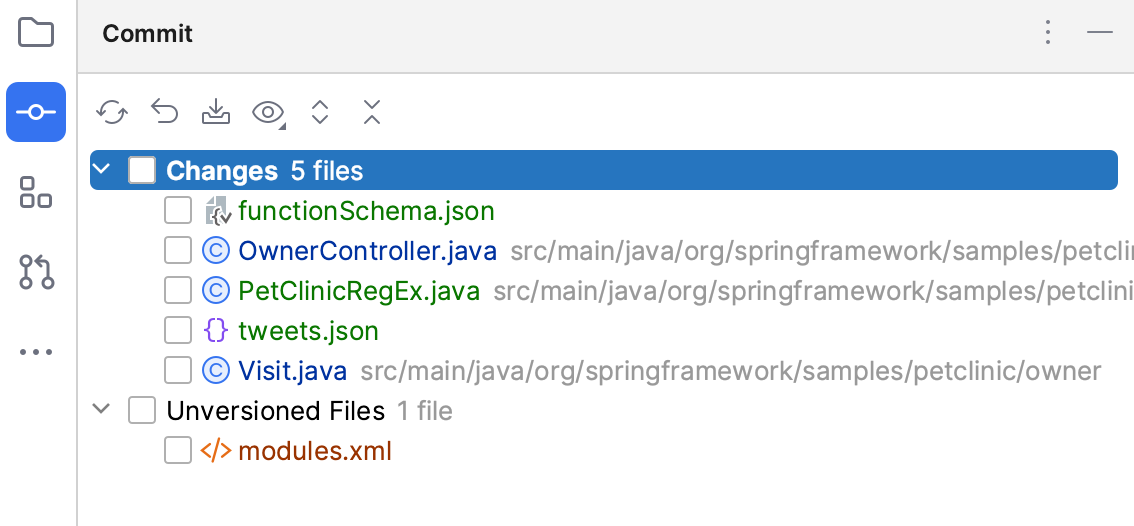Select OwnerController.java in the changes list
This screenshot has height=526, width=1134.
coord(367,251)
